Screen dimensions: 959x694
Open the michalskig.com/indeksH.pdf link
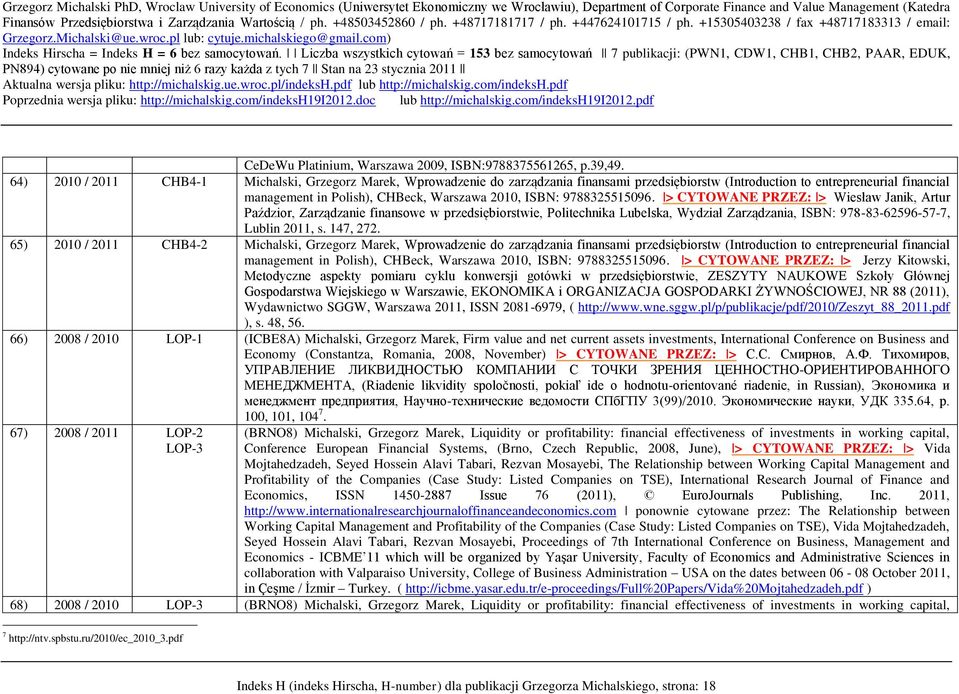click(x=473, y=85)
